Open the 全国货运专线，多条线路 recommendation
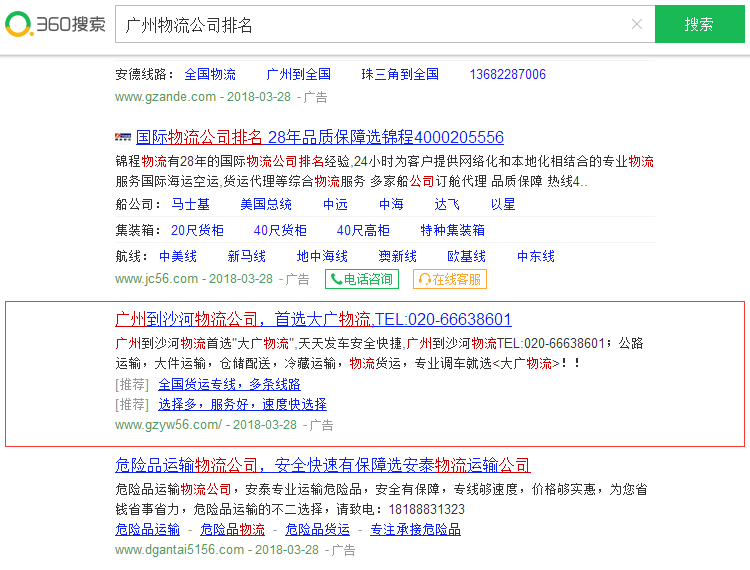Viewport: 750px width, 570px height. click(x=229, y=384)
